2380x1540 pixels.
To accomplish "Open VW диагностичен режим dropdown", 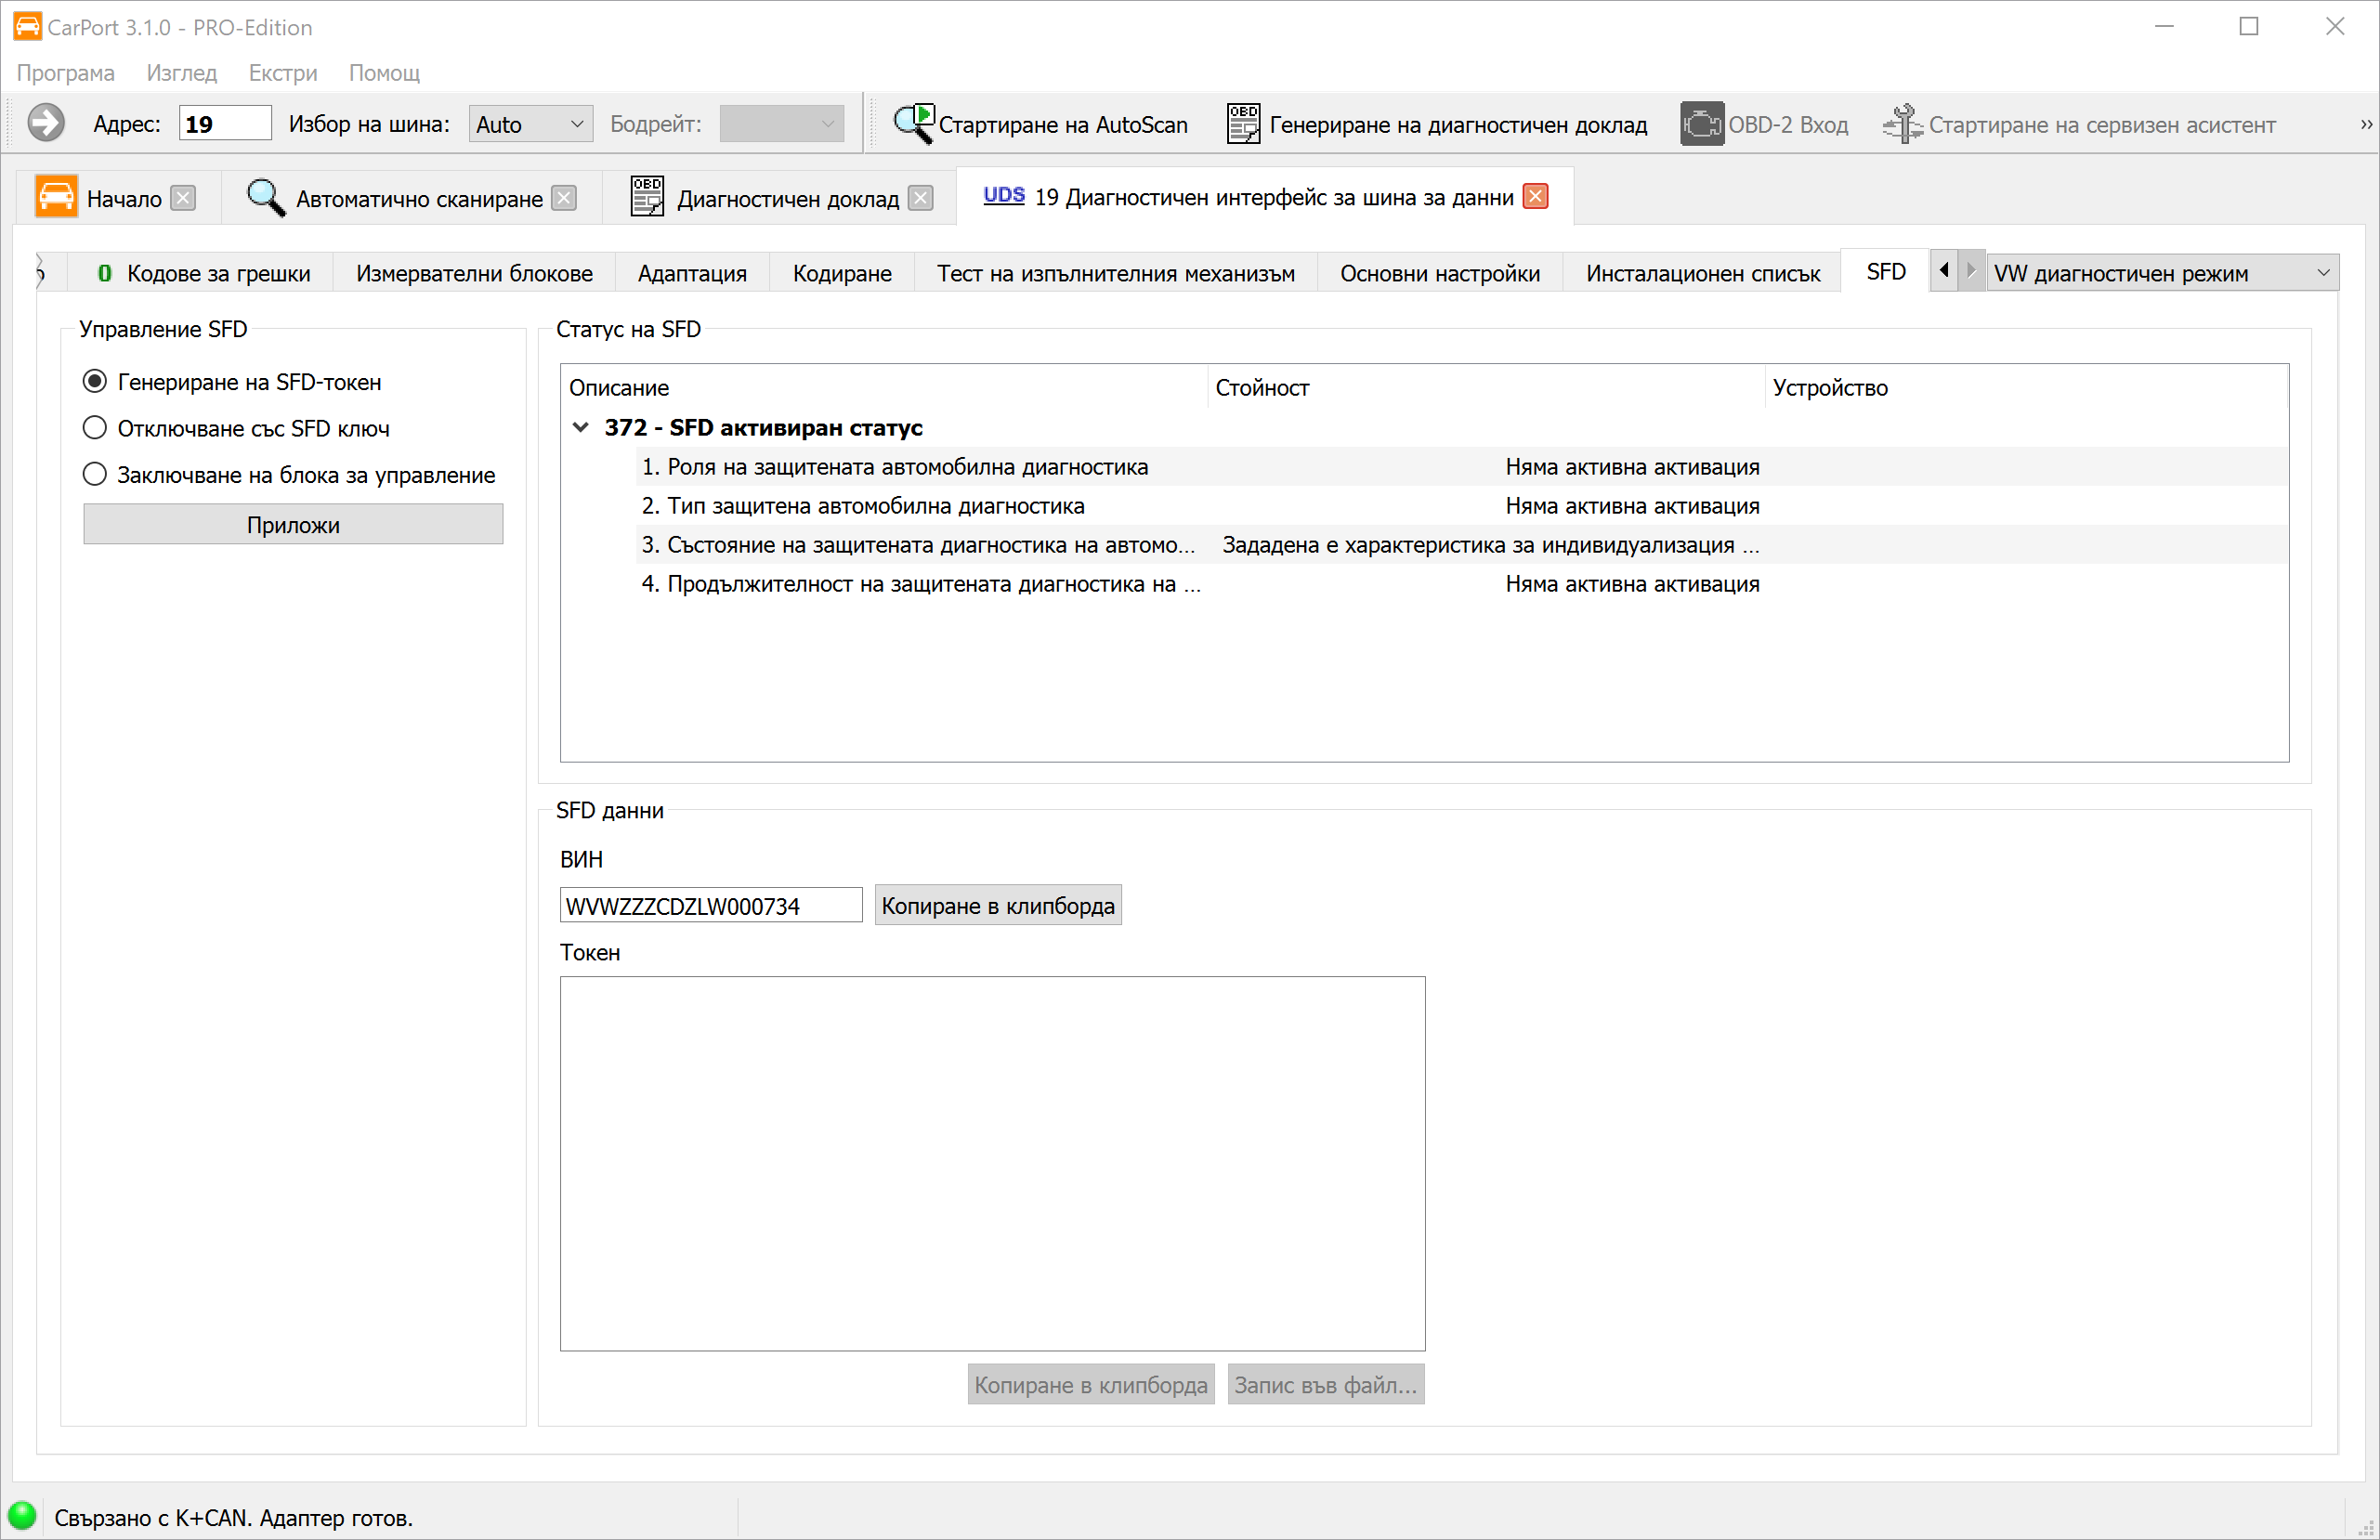I will (x=2161, y=273).
